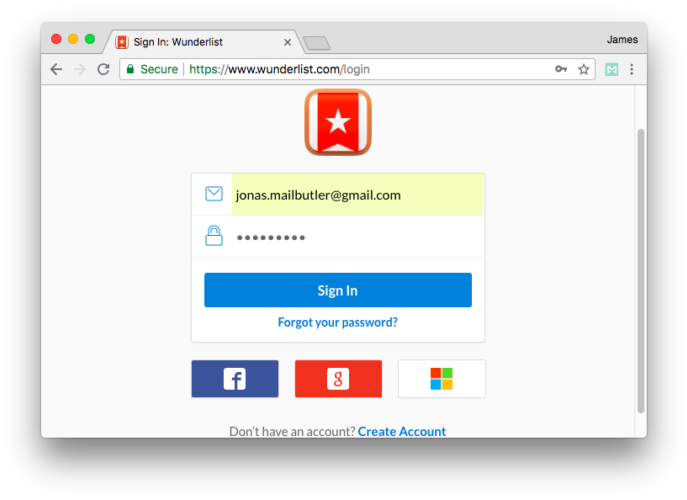Screen dimensions: 687x500
Task: Click the Create Account link
Action: (402, 432)
